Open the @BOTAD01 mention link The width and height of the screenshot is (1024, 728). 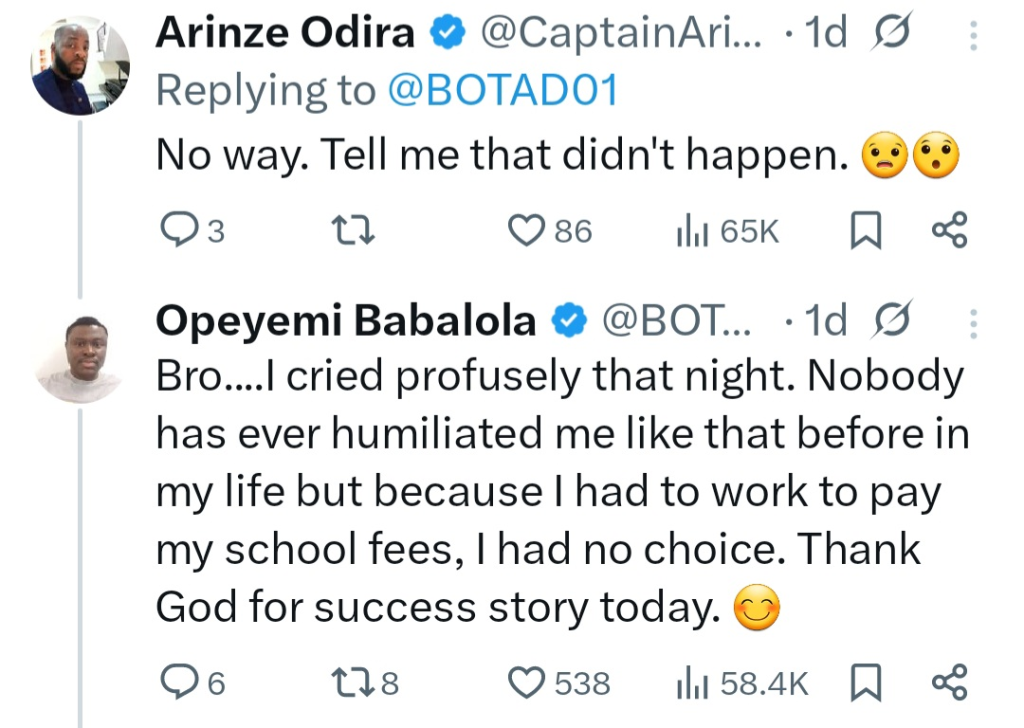point(503,91)
